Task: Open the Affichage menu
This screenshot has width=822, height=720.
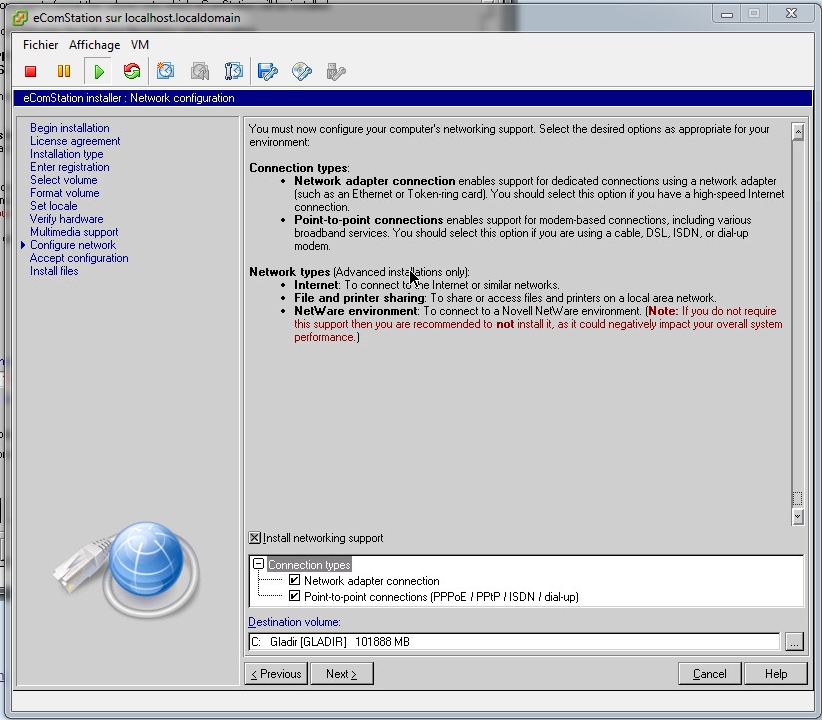Action: 94,45
